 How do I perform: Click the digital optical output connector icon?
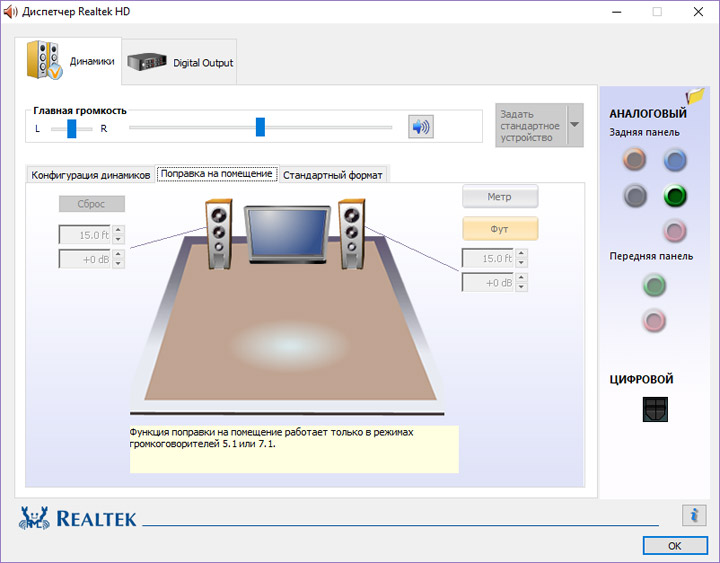(655, 409)
